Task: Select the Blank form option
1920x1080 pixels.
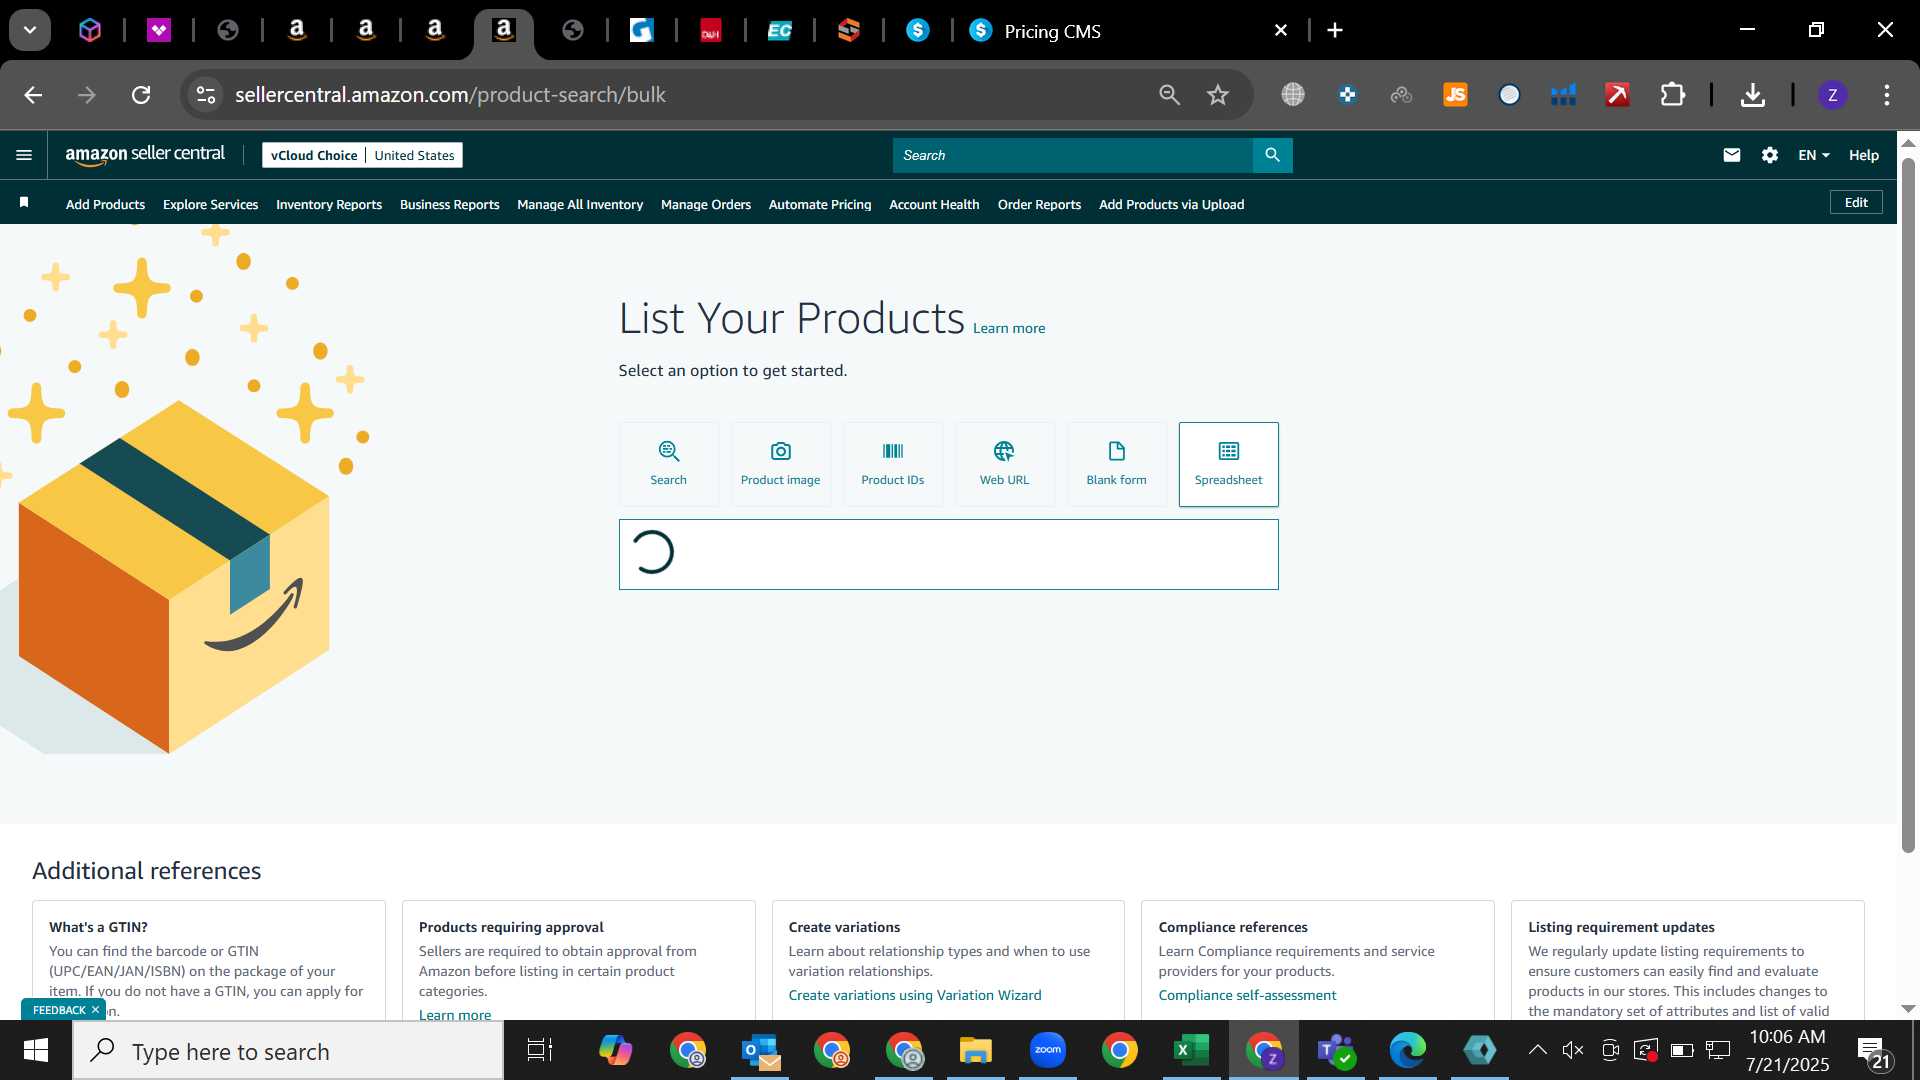Action: [x=1116, y=464]
